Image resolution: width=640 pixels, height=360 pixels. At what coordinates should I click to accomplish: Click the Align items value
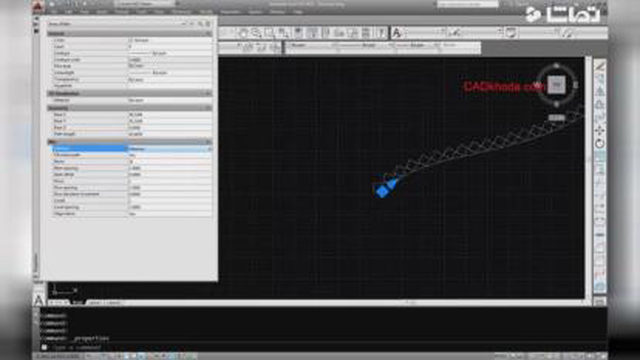pyautogui.click(x=170, y=214)
